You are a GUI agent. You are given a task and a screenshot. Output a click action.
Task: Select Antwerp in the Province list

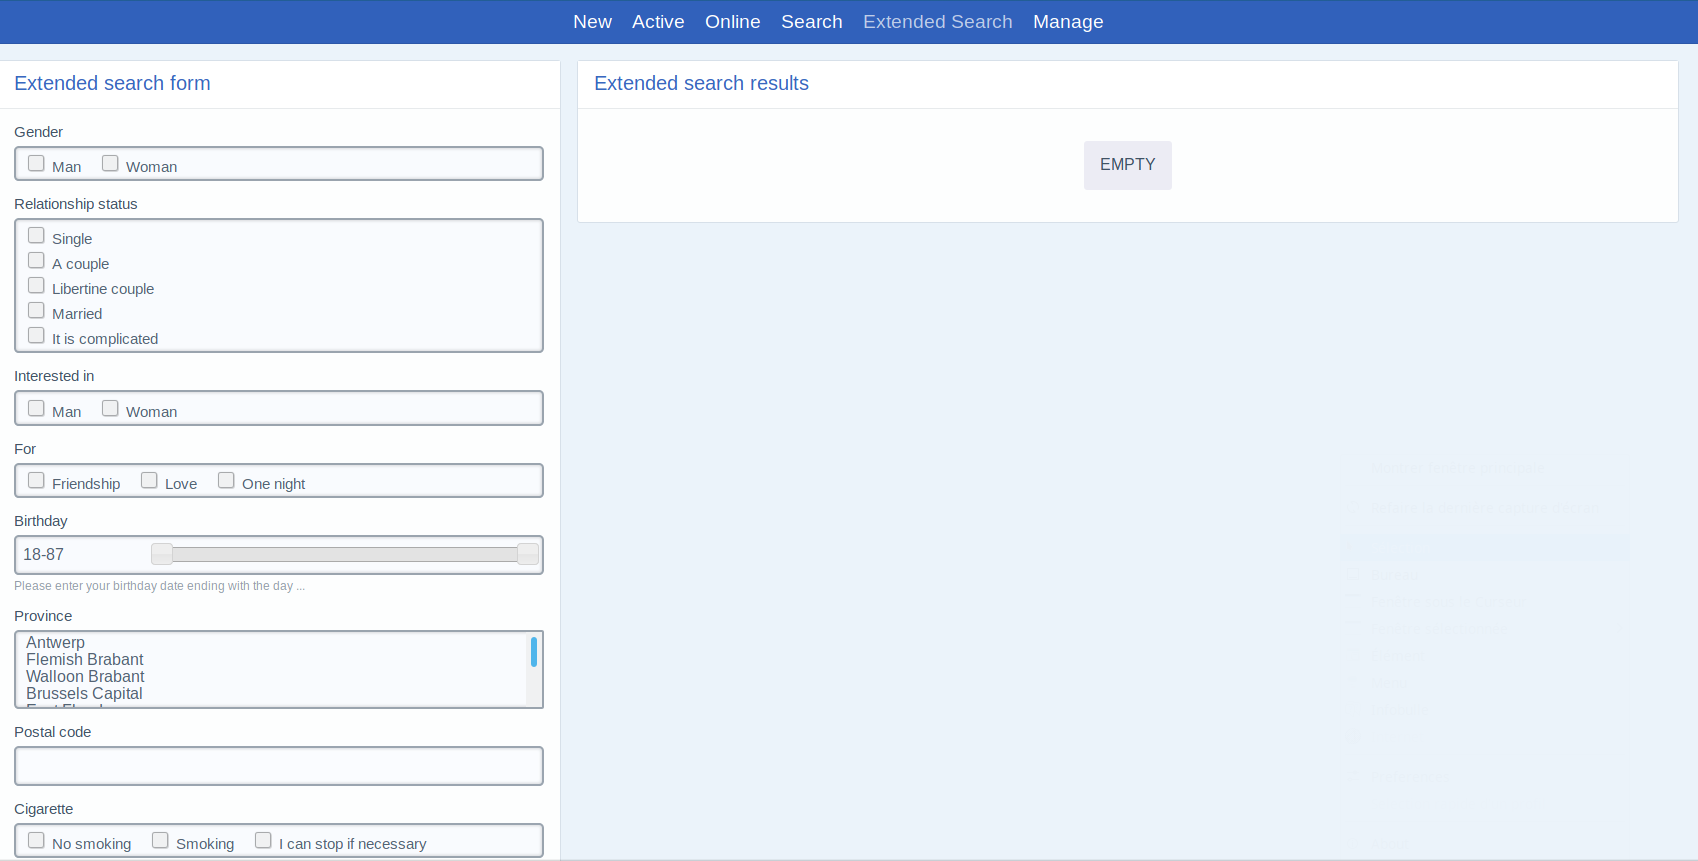tap(56, 642)
